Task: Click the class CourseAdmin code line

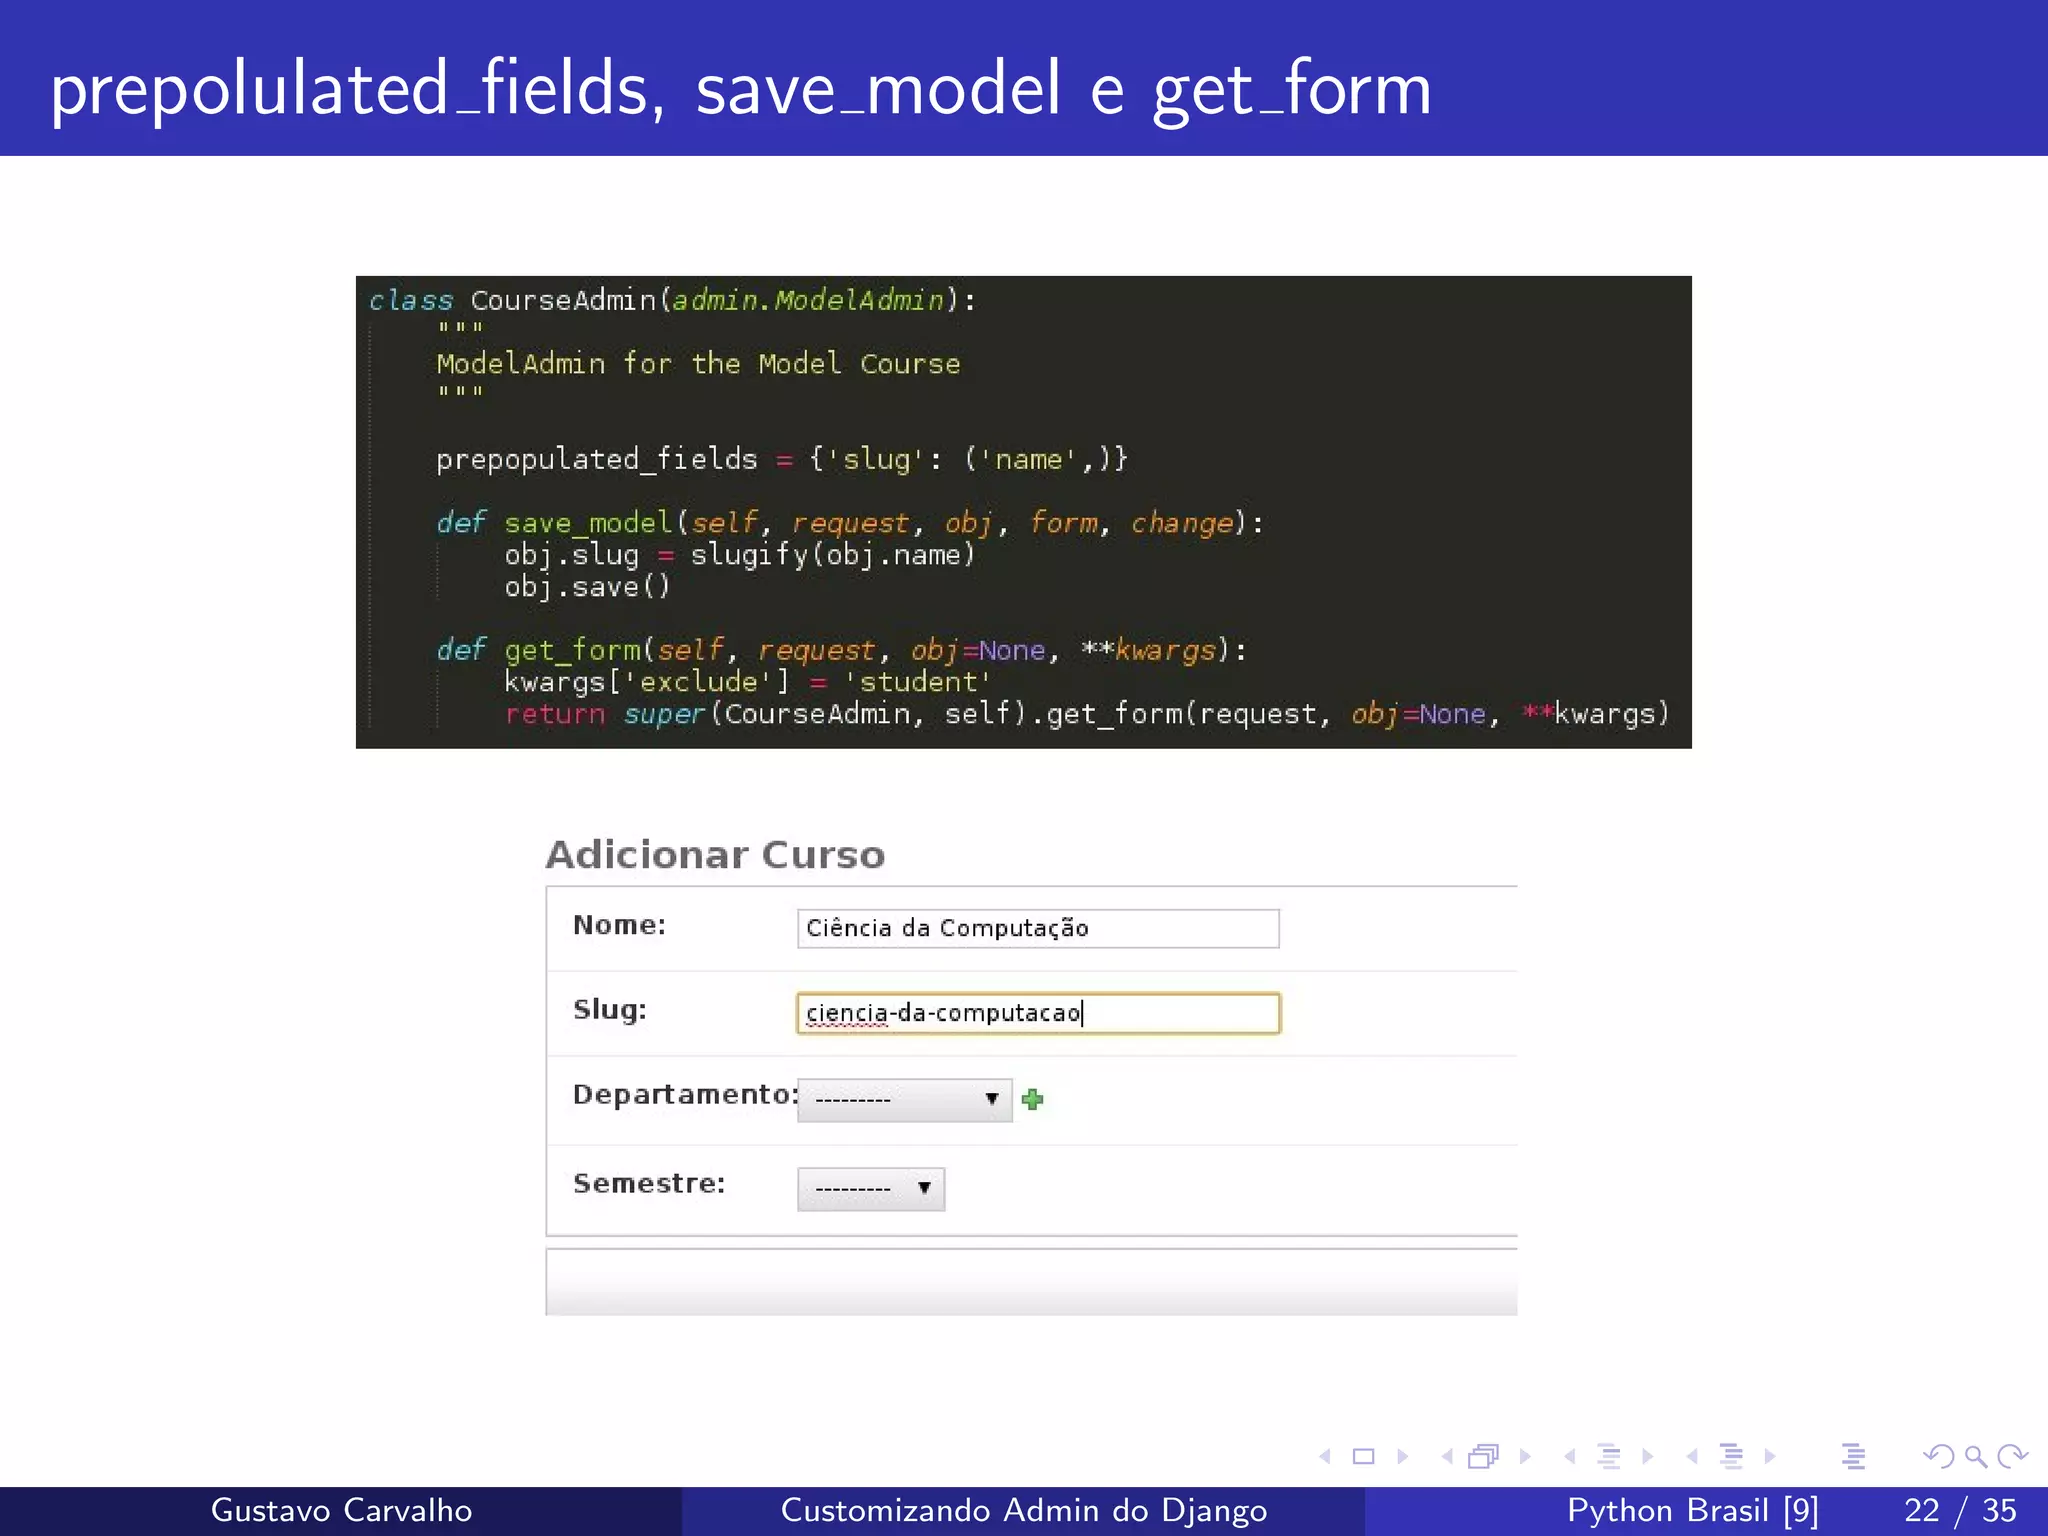Action: point(673,300)
